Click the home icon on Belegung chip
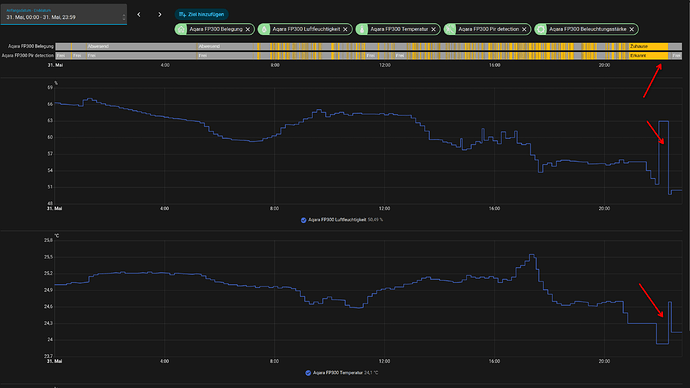 coord(181,29)
